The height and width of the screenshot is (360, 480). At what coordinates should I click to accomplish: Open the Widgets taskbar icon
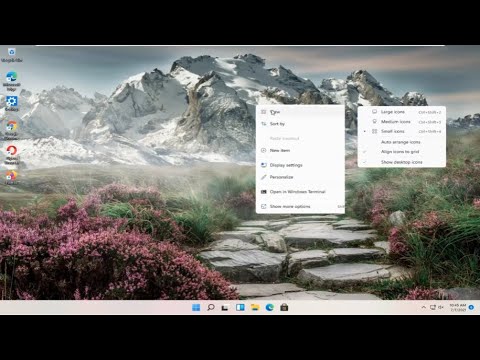[240, 307]
